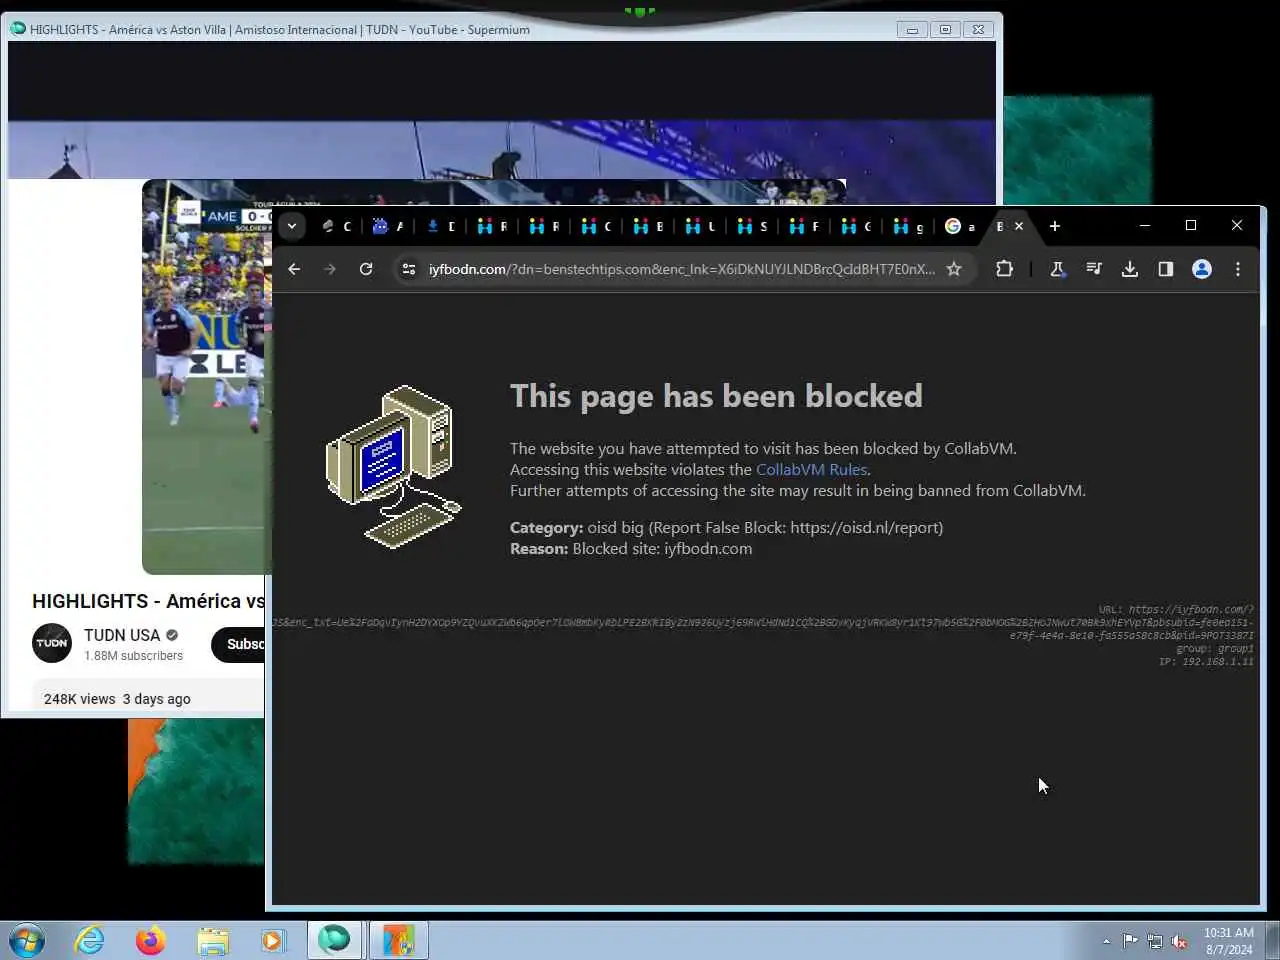Switch to the tab with blue ghost icon
This screenshot has width=1280, height=960.
(388, 227)
